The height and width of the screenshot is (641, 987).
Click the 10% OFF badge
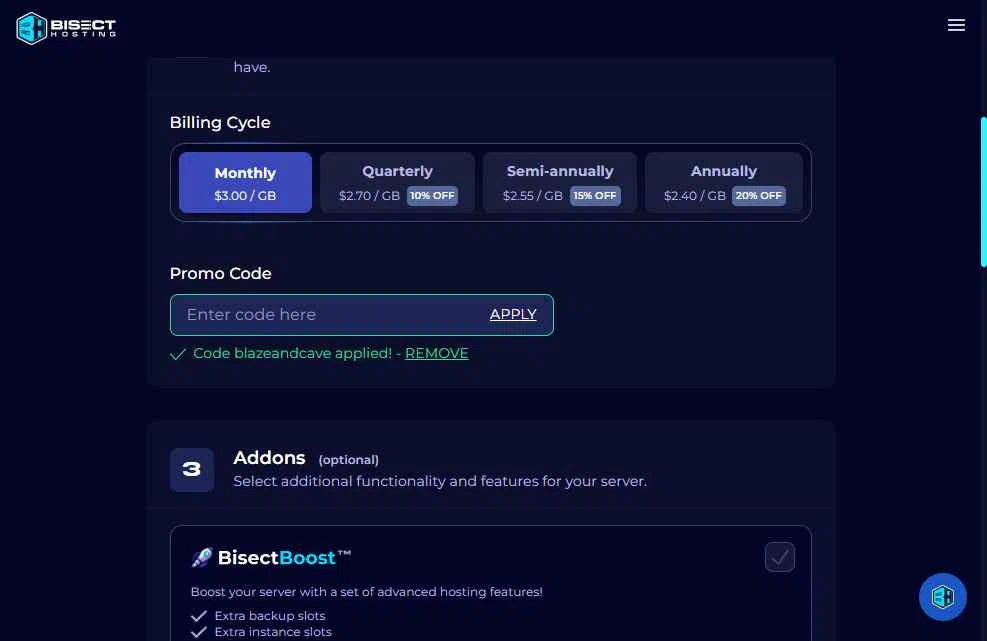click(x=432, y=196)
